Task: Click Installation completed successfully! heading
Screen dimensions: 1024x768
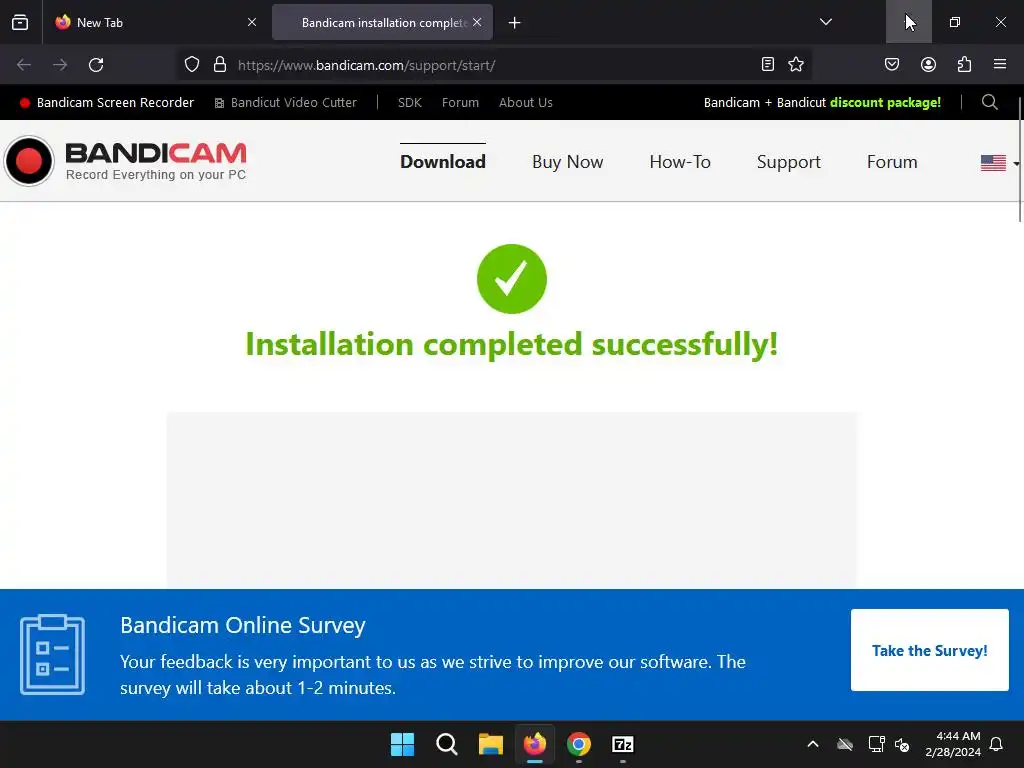Action: (x=511, y=344)
